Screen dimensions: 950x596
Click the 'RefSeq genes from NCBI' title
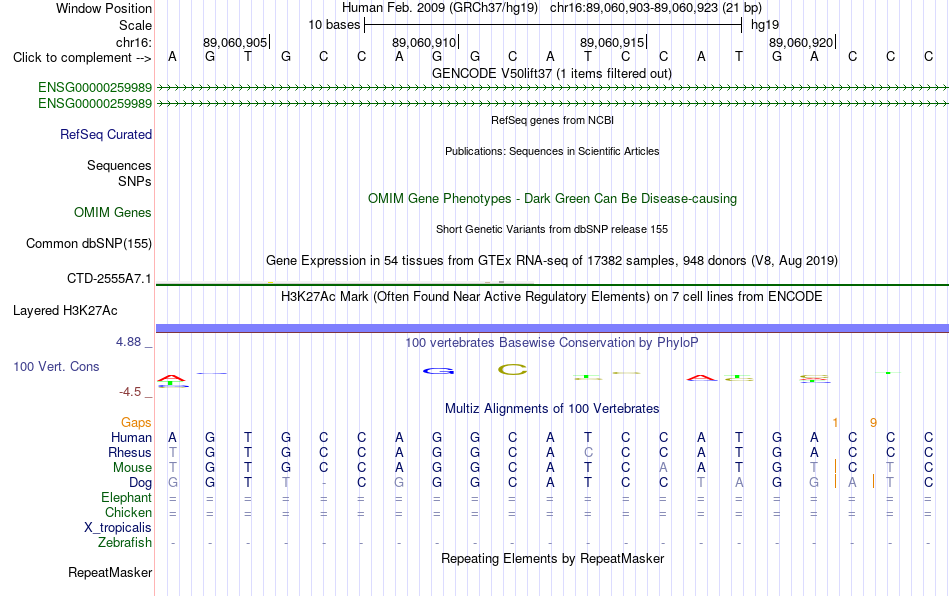(552, 120)
